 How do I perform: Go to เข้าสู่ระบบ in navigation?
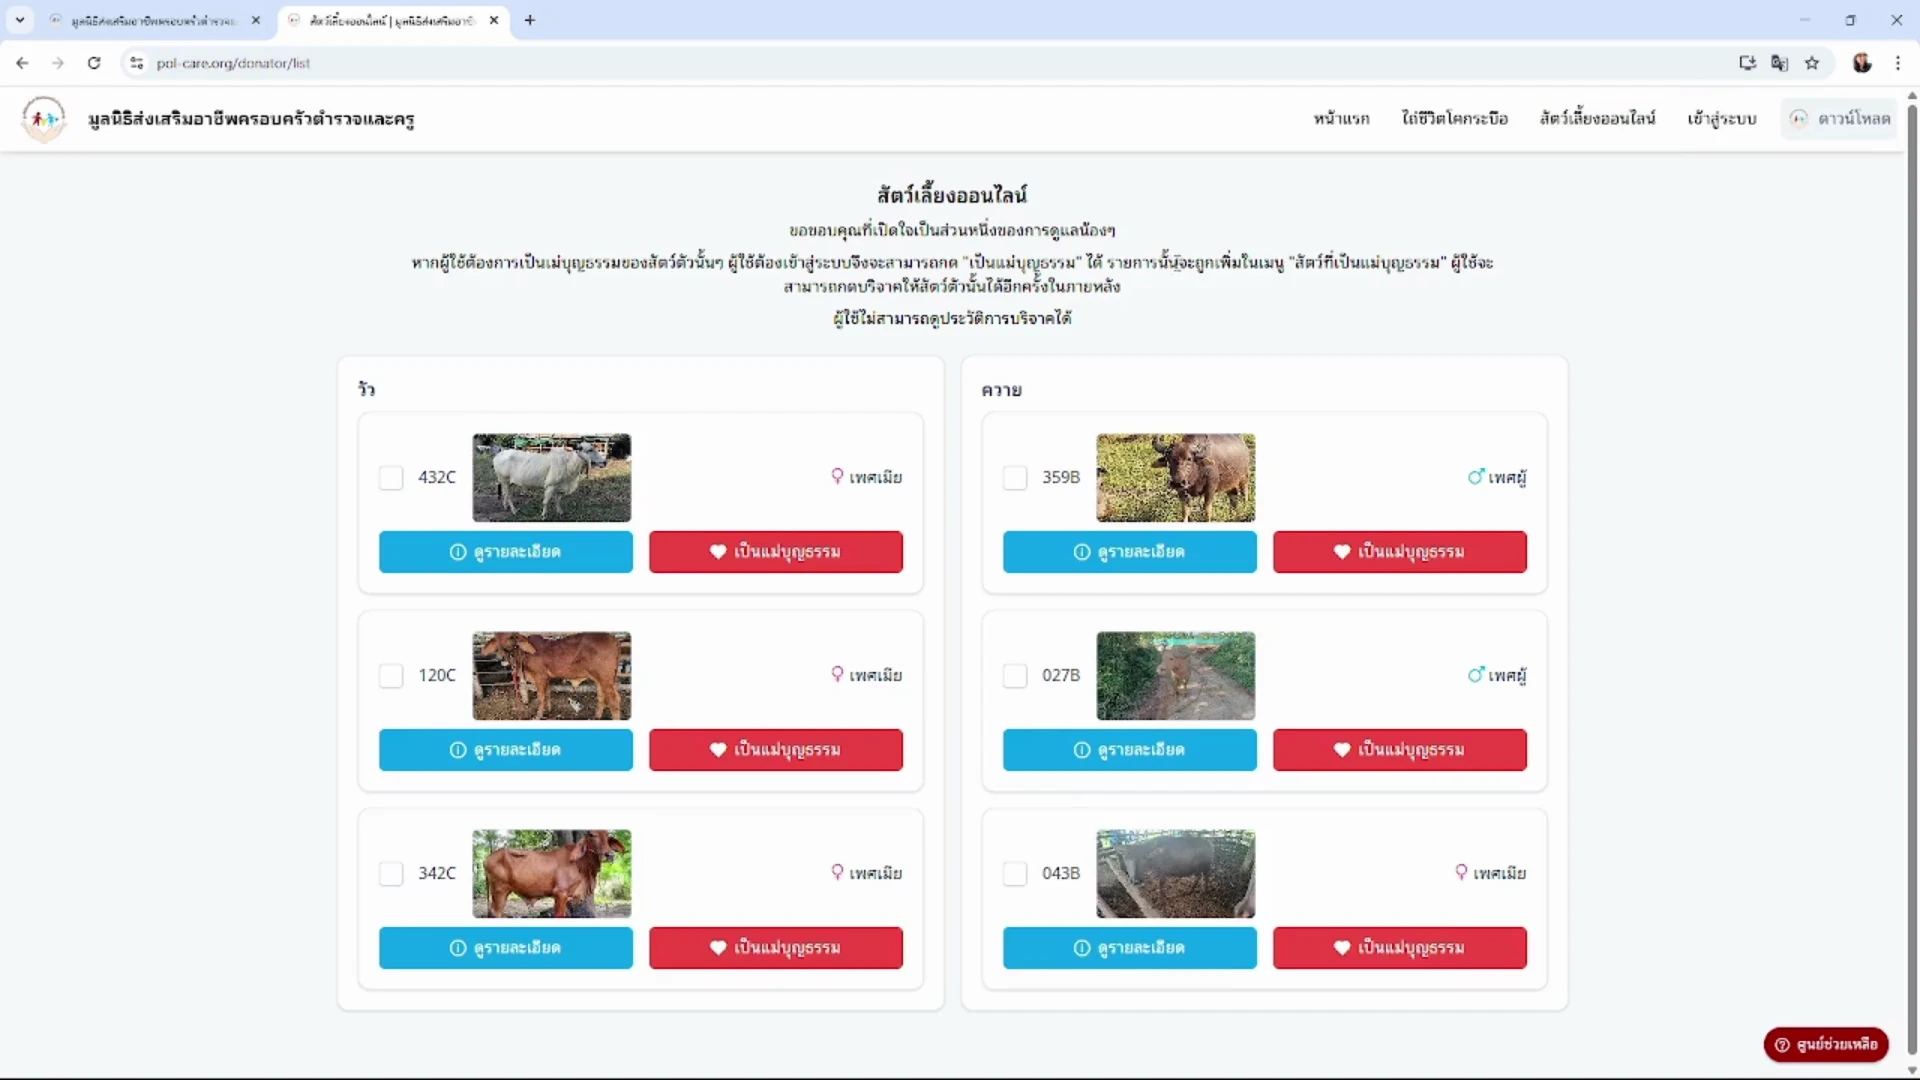pos(1721,119)
